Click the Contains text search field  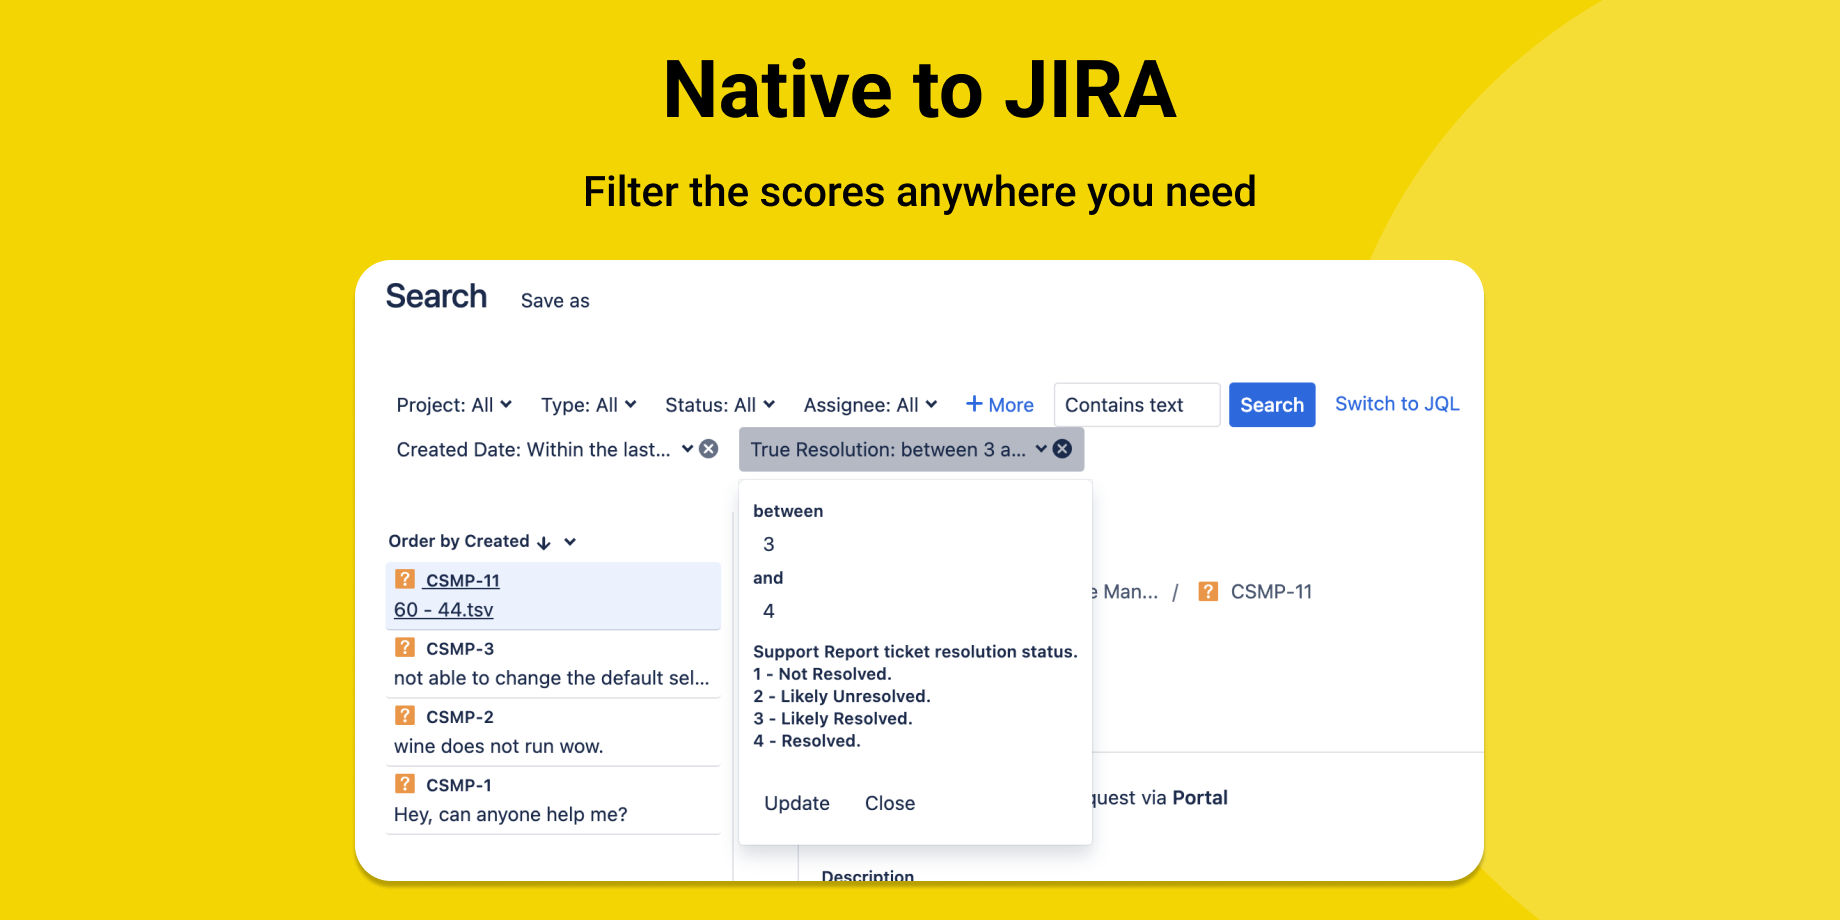coord(1137,405)
